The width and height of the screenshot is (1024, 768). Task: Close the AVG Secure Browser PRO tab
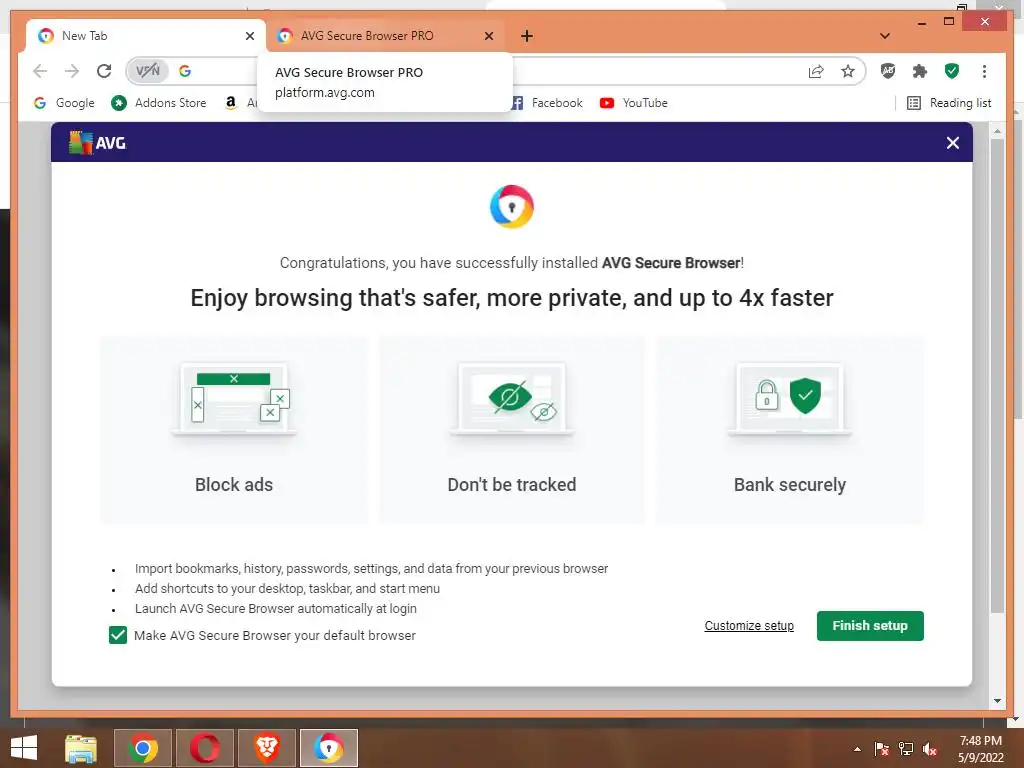click(488, 36)
